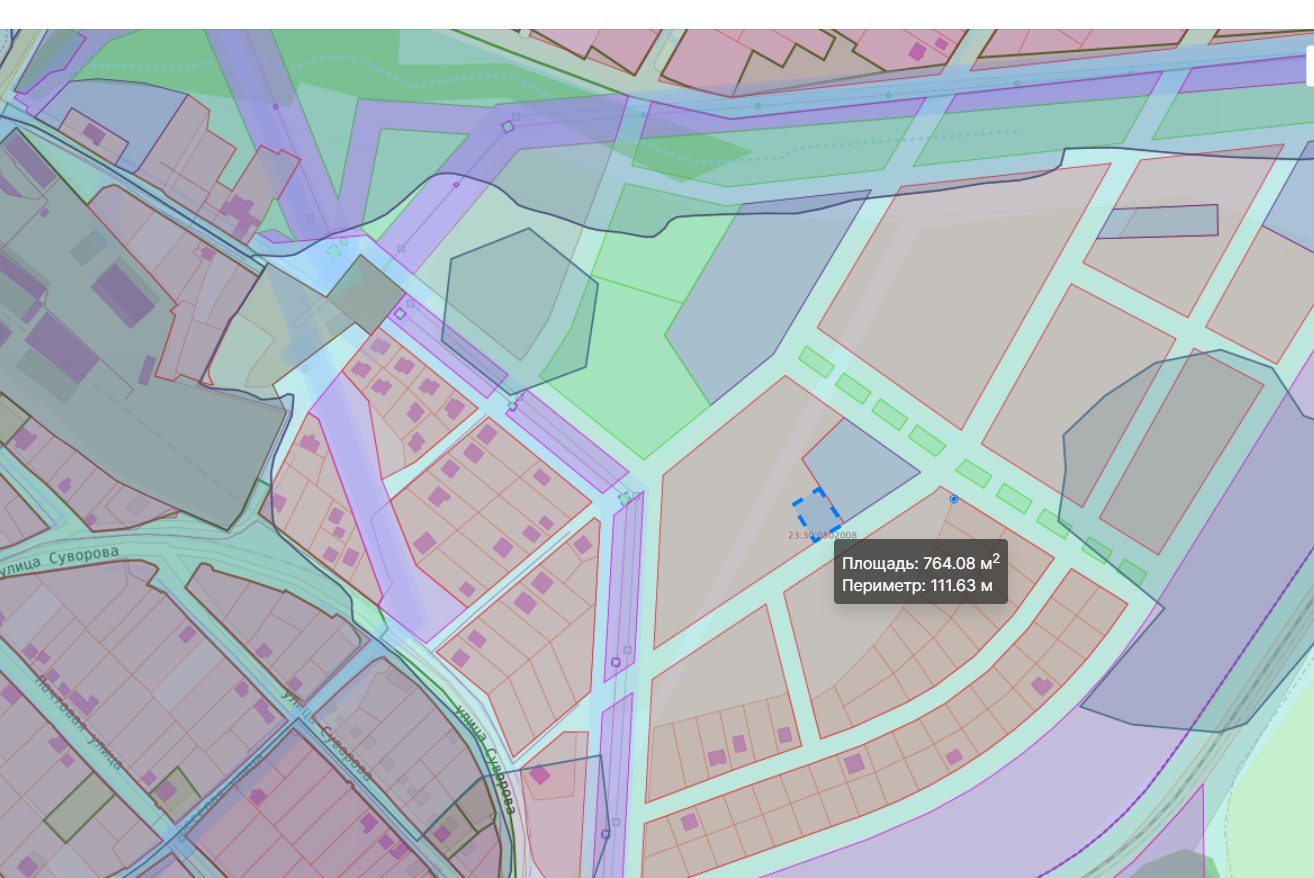
Task: Click the purple building in the far-right parcel row
Action: pyautogui.click(x=1042, y=686)
